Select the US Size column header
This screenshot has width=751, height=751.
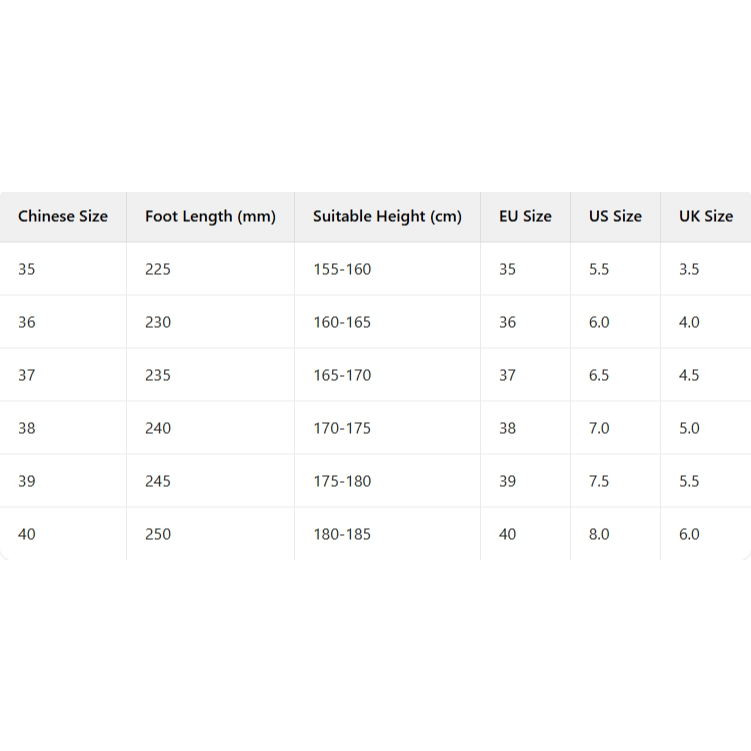[x=615, y=216]
